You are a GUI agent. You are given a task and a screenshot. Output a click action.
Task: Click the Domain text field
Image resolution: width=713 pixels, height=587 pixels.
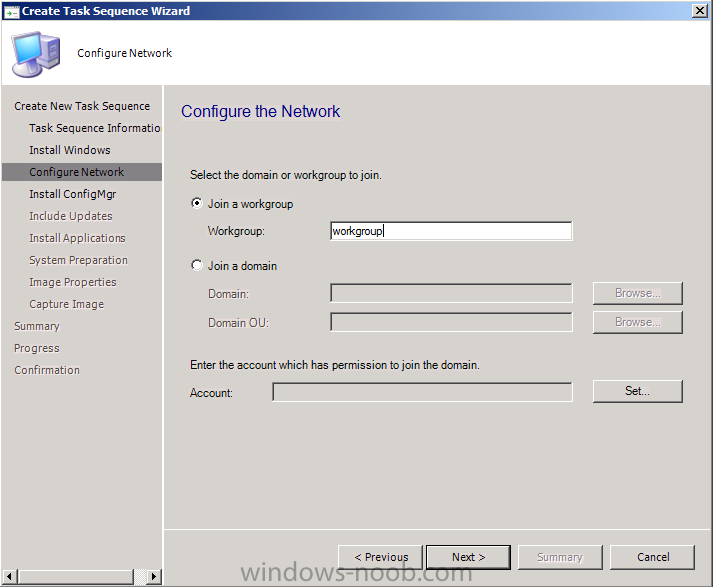click(x=451, y=293)
